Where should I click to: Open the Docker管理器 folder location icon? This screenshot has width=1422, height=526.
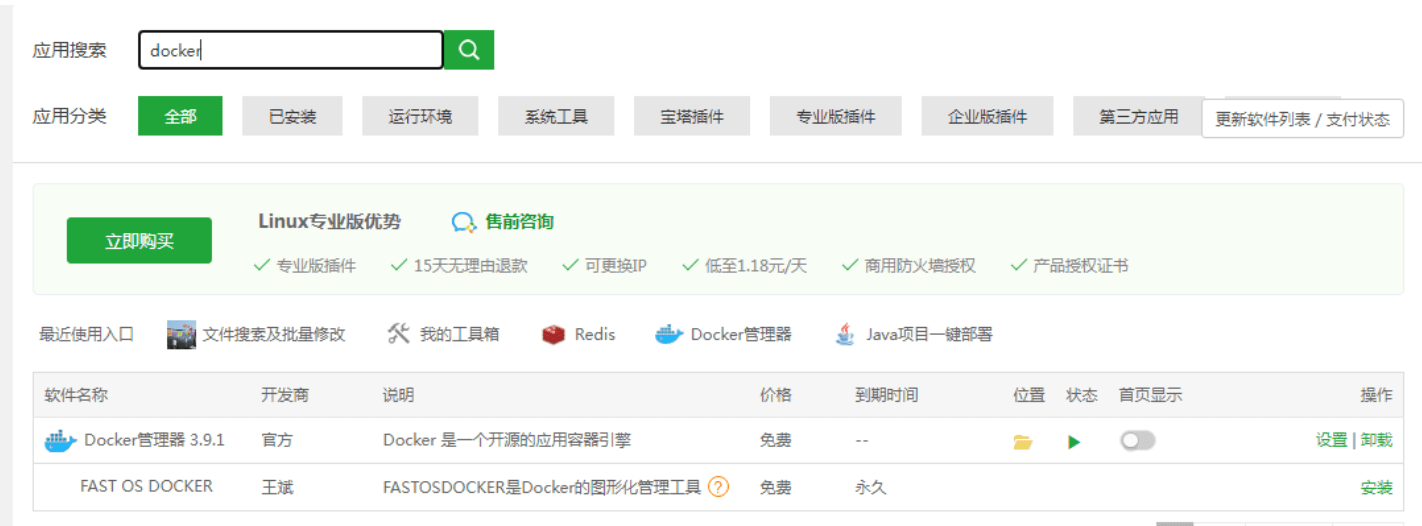1022,442
